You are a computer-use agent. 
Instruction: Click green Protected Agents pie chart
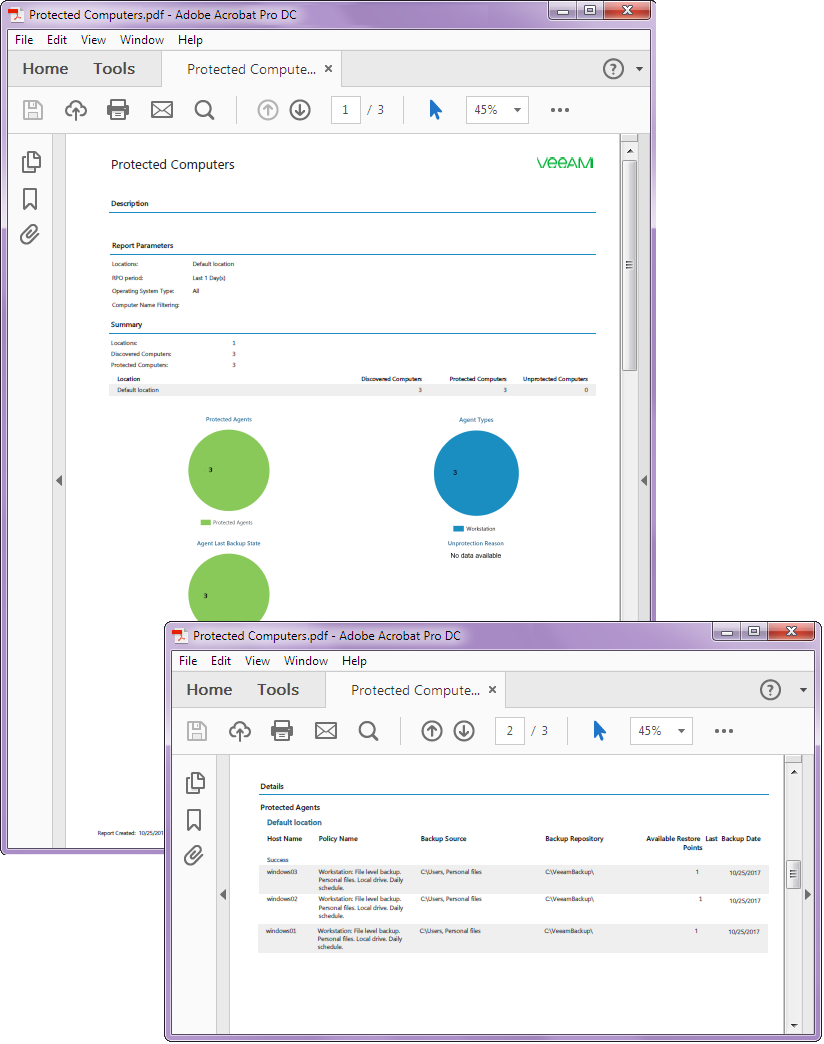[229, 470]
